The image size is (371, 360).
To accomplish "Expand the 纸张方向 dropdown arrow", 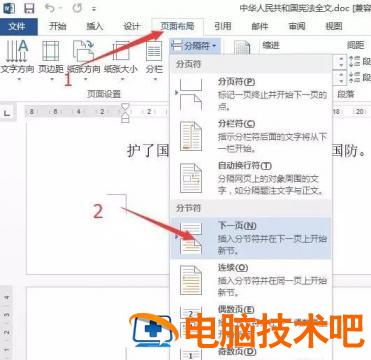I will 86,79.
